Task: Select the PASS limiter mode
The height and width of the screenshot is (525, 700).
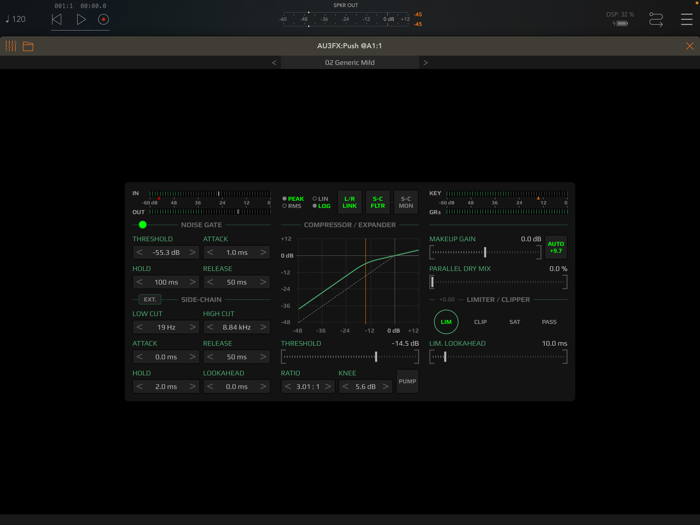Action: click(549, 322)
